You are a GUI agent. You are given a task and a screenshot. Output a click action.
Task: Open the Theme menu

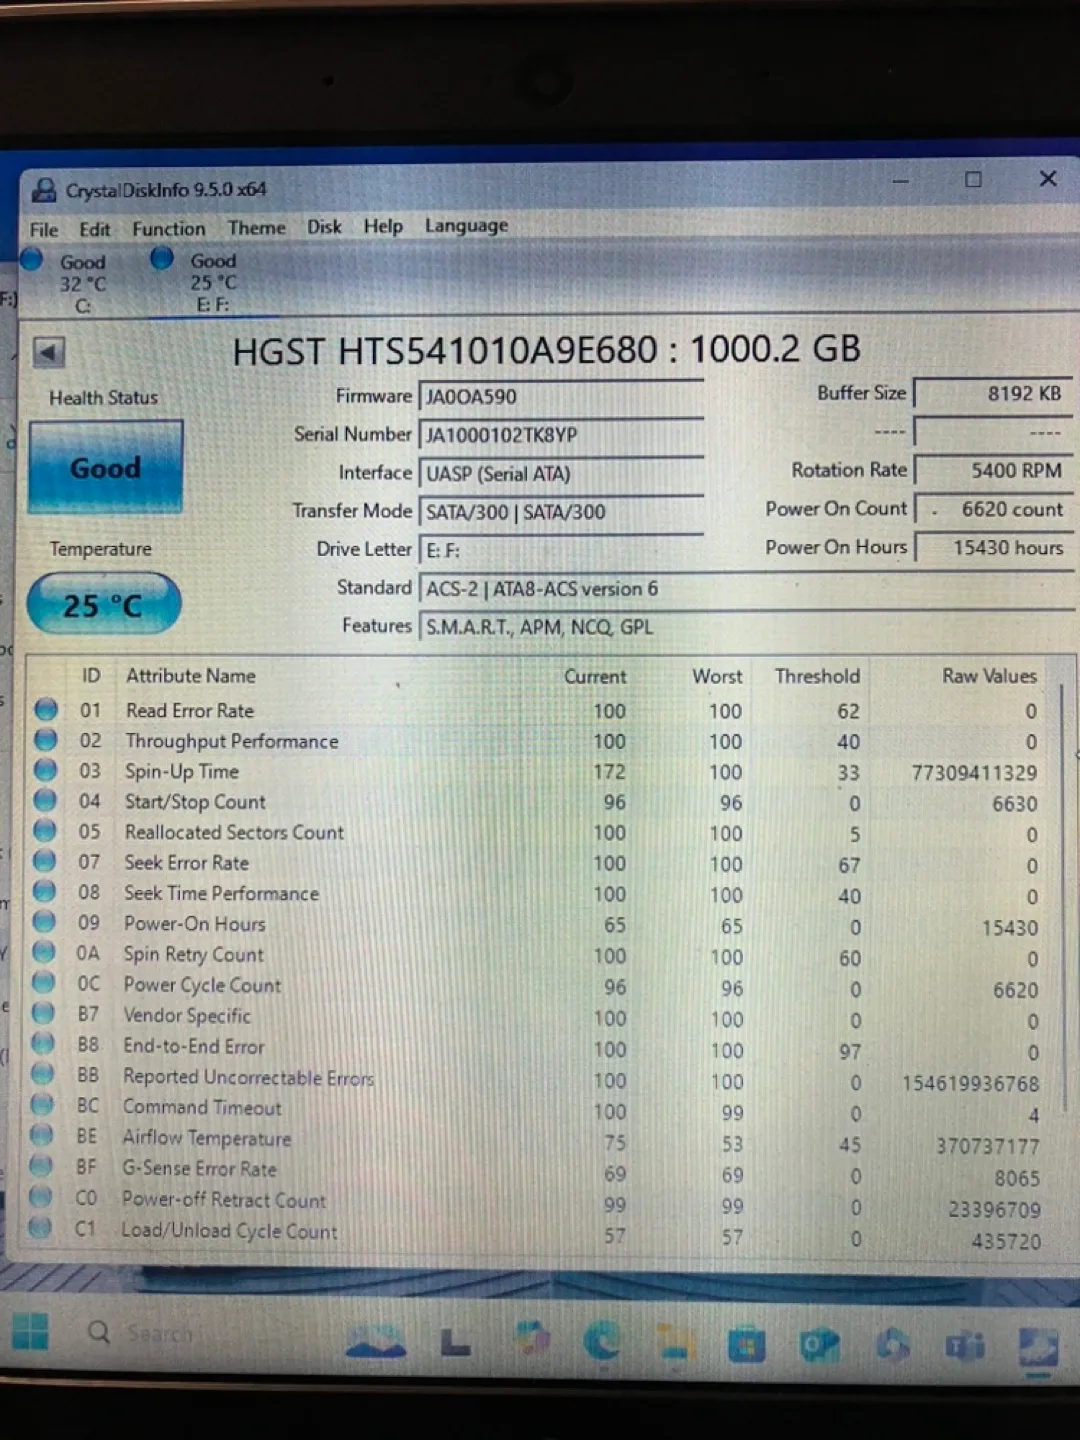pos(256,227)
